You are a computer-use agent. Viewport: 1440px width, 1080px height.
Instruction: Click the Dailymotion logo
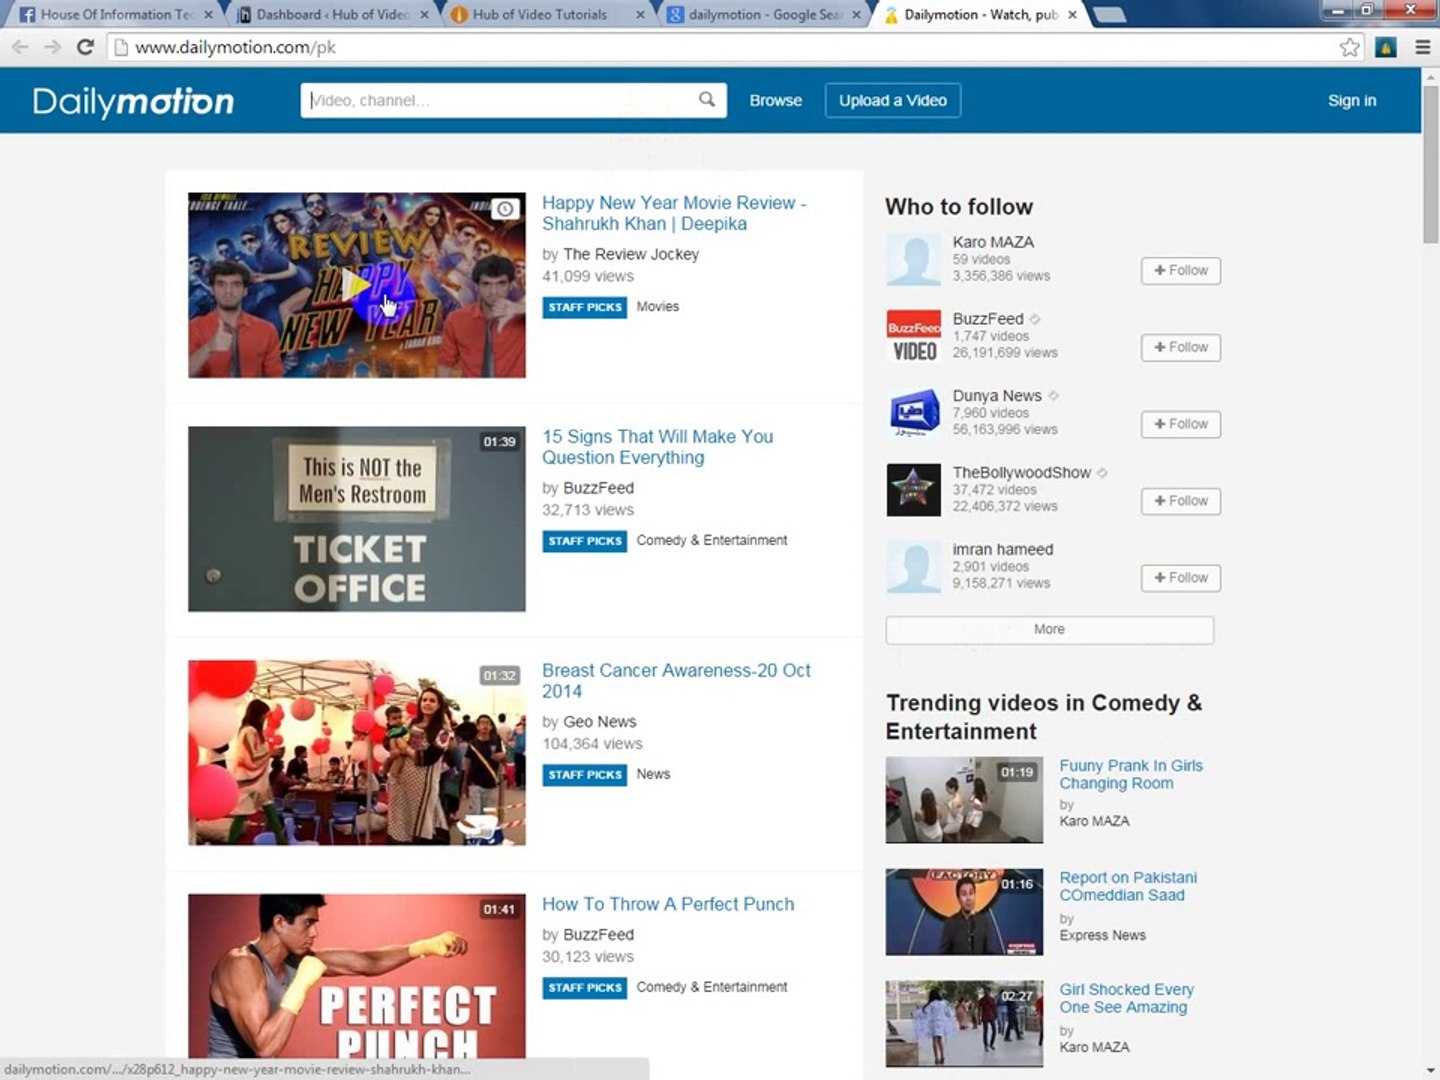click(x=133, y=101)
